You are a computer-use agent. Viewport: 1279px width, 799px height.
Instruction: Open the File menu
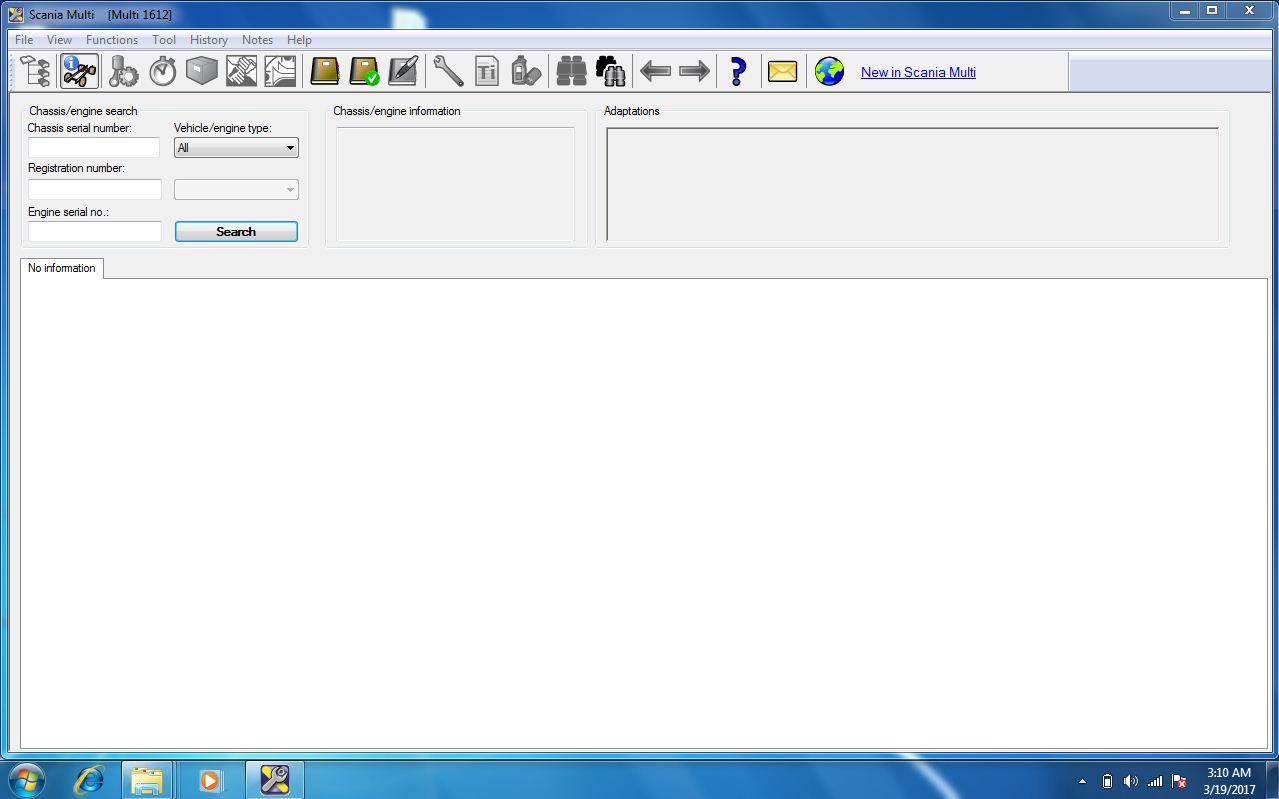tap(24, 40)
